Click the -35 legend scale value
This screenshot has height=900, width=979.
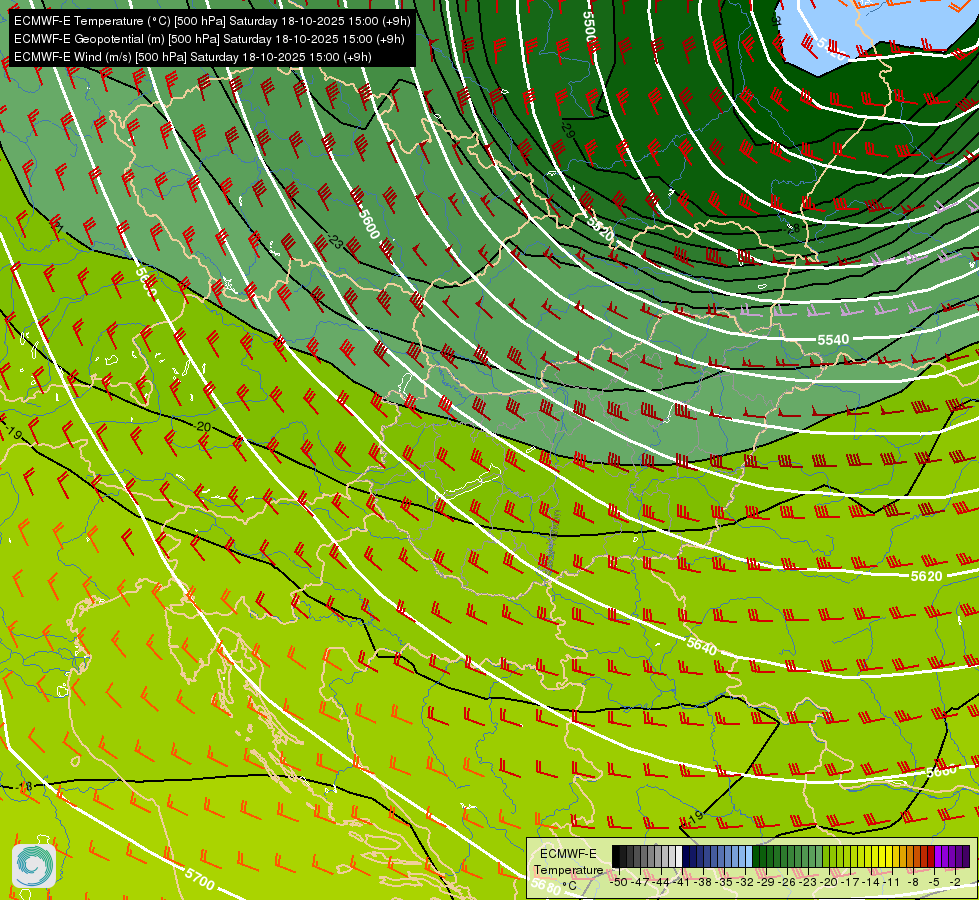point(724,882)
